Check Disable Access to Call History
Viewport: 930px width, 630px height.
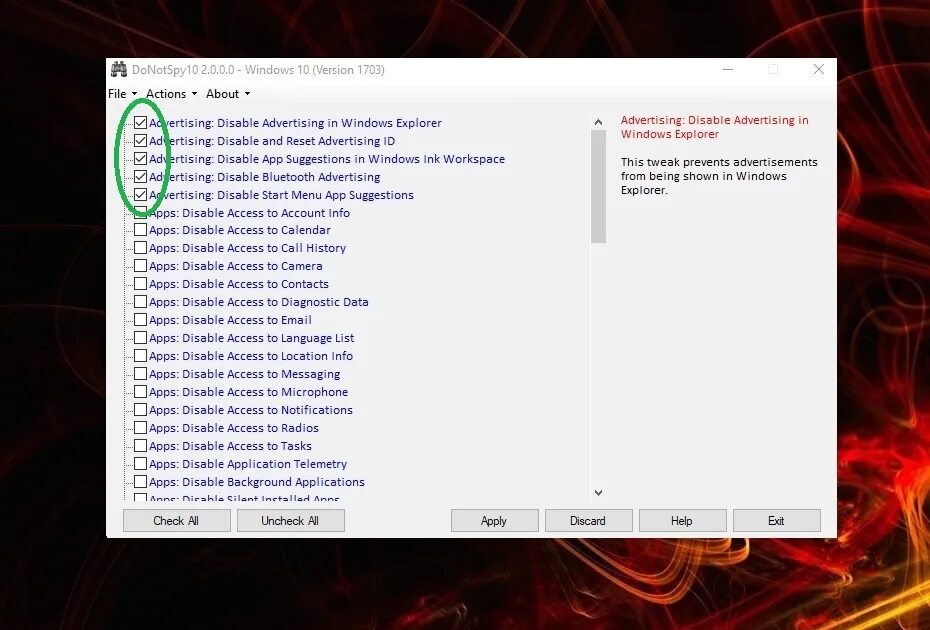tap(141, 247)
